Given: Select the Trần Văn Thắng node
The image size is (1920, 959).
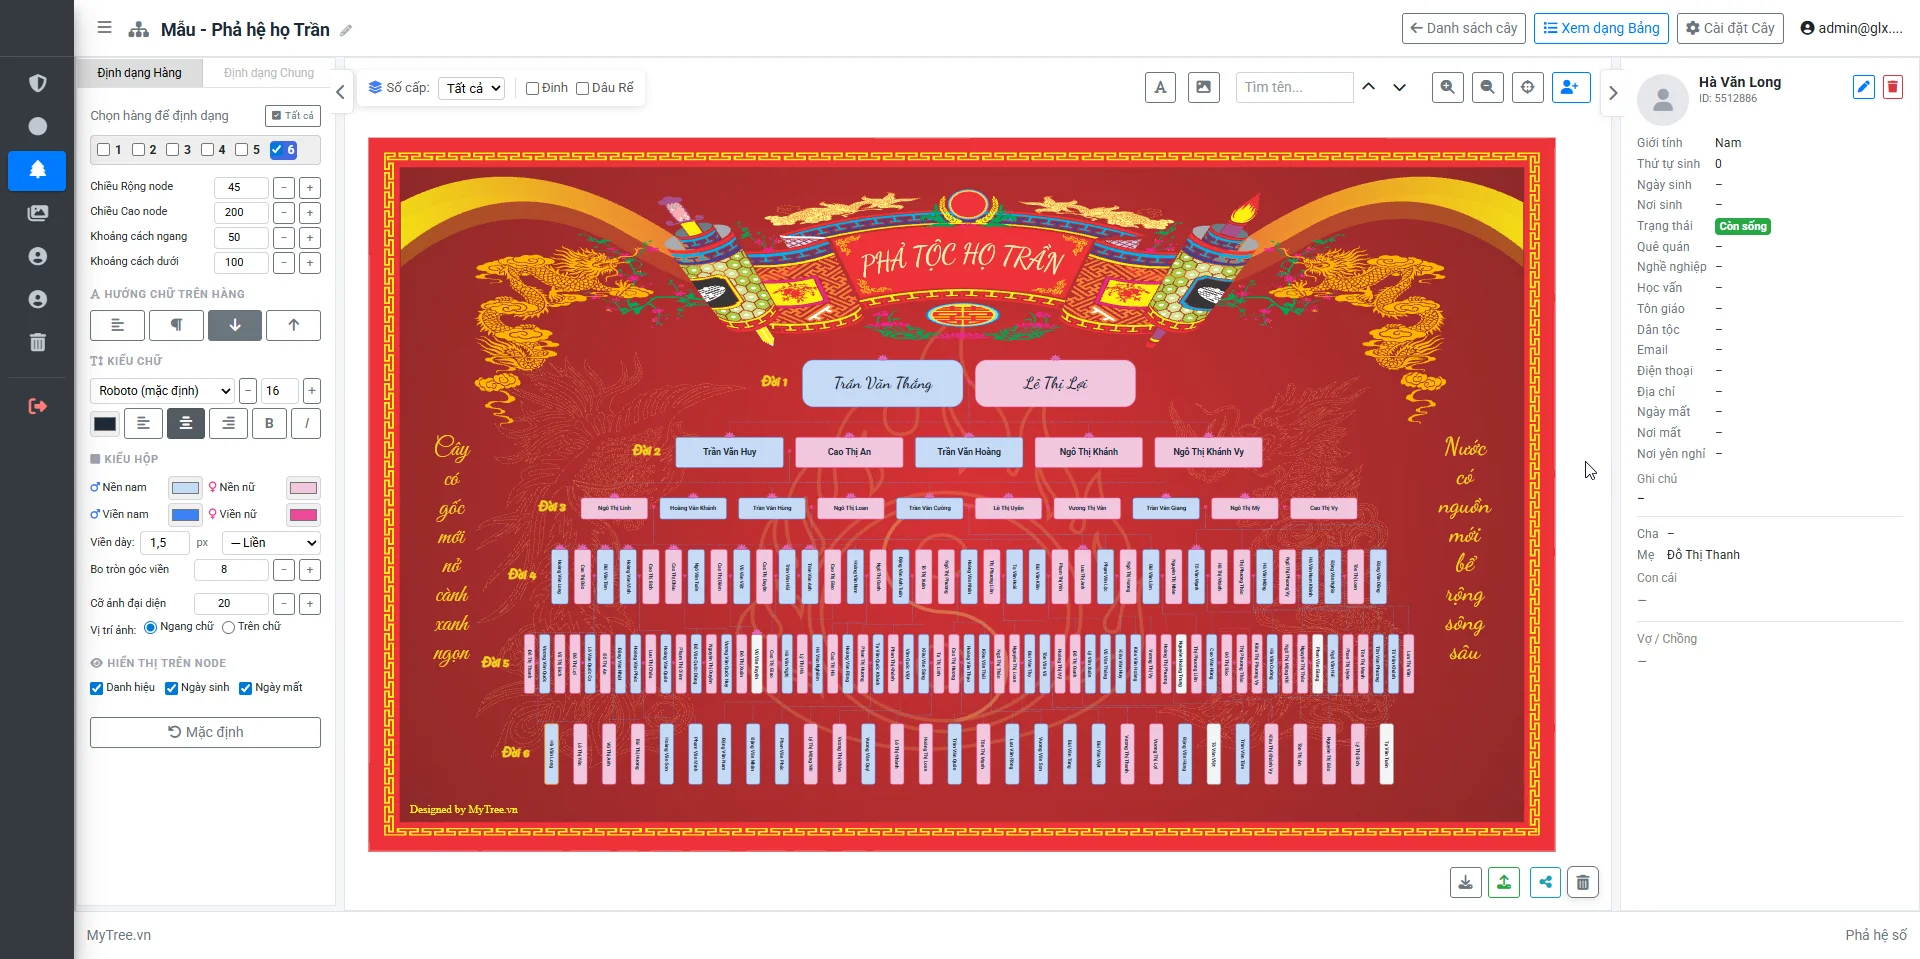Looking at the screenshot, I should click(x=882, y=384).
